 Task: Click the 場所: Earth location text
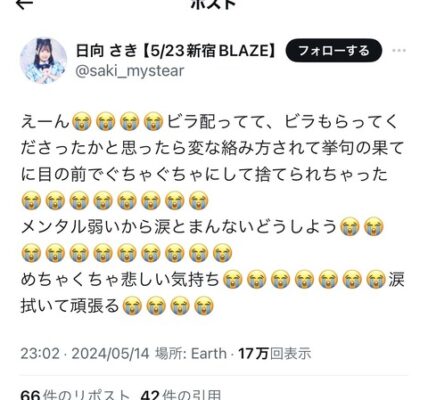point(191,353)
